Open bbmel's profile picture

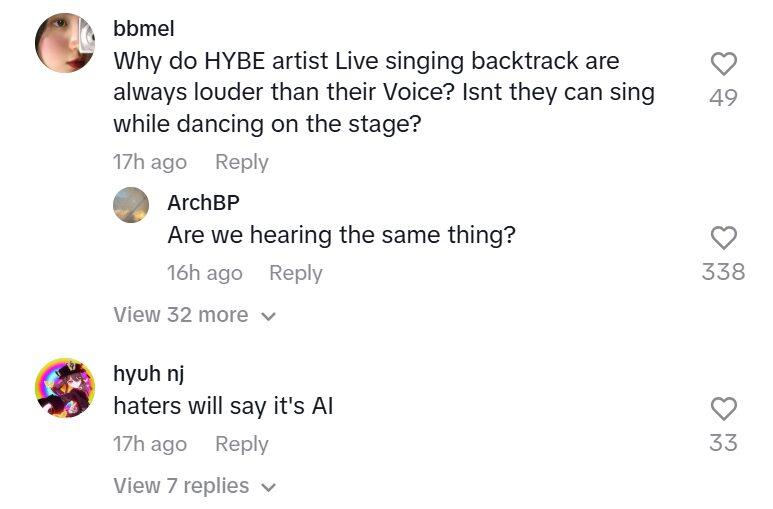[65, 43]
